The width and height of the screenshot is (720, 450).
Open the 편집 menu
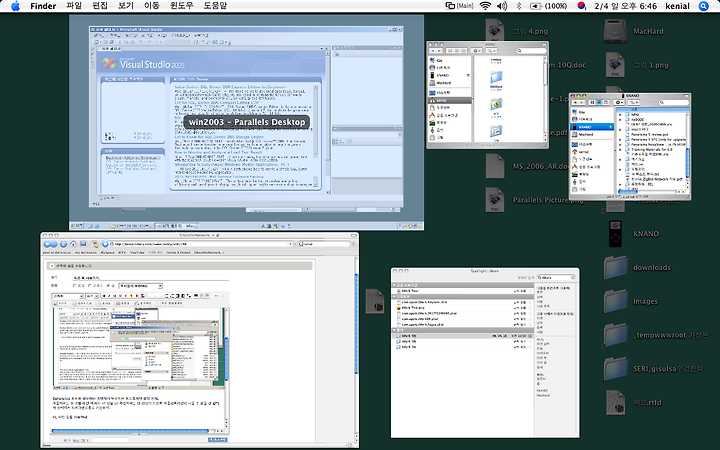click(100, 6)
